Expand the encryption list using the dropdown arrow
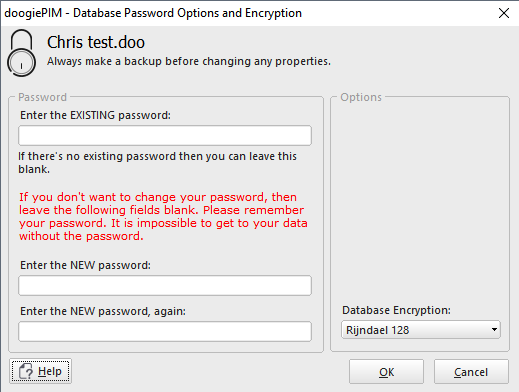Screen dimensions: 519x392 (494, 330)
